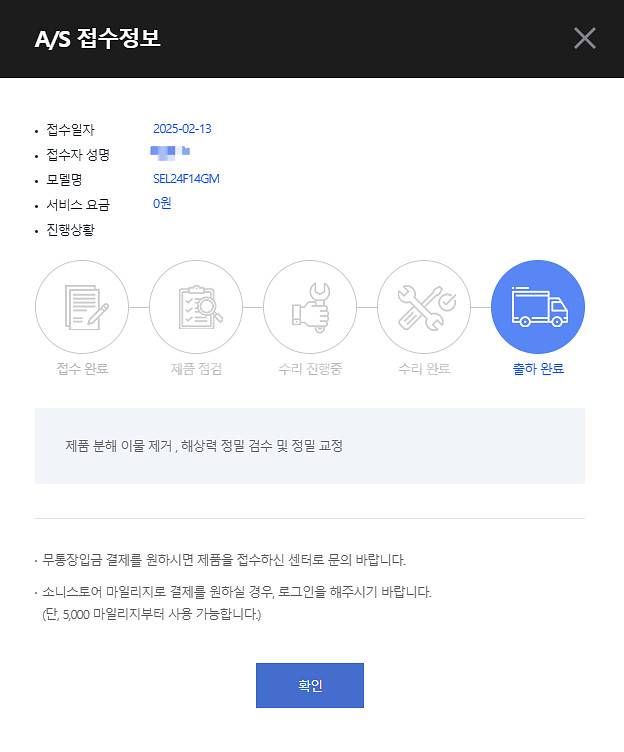624x752 pixels.
Task: Click the 접수 완료 document icon
Action: click(82, 307)
